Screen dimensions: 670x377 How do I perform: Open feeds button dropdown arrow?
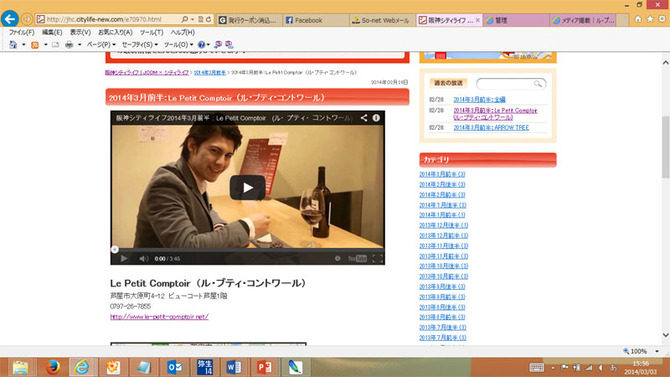coord(45,44)
